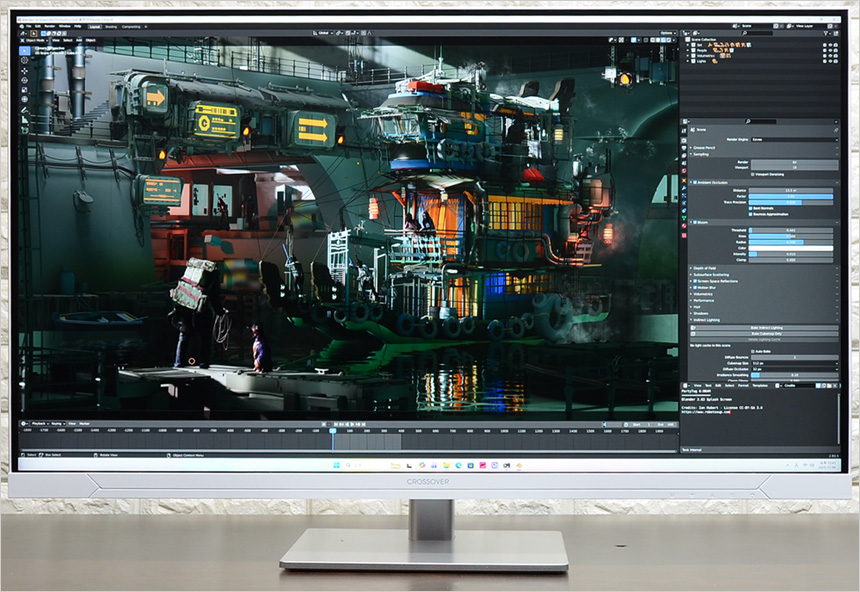This screenshot has height=592, width=860.
Task: Click the Bake Cubemap Only button
Action: (x=765, y=334)
